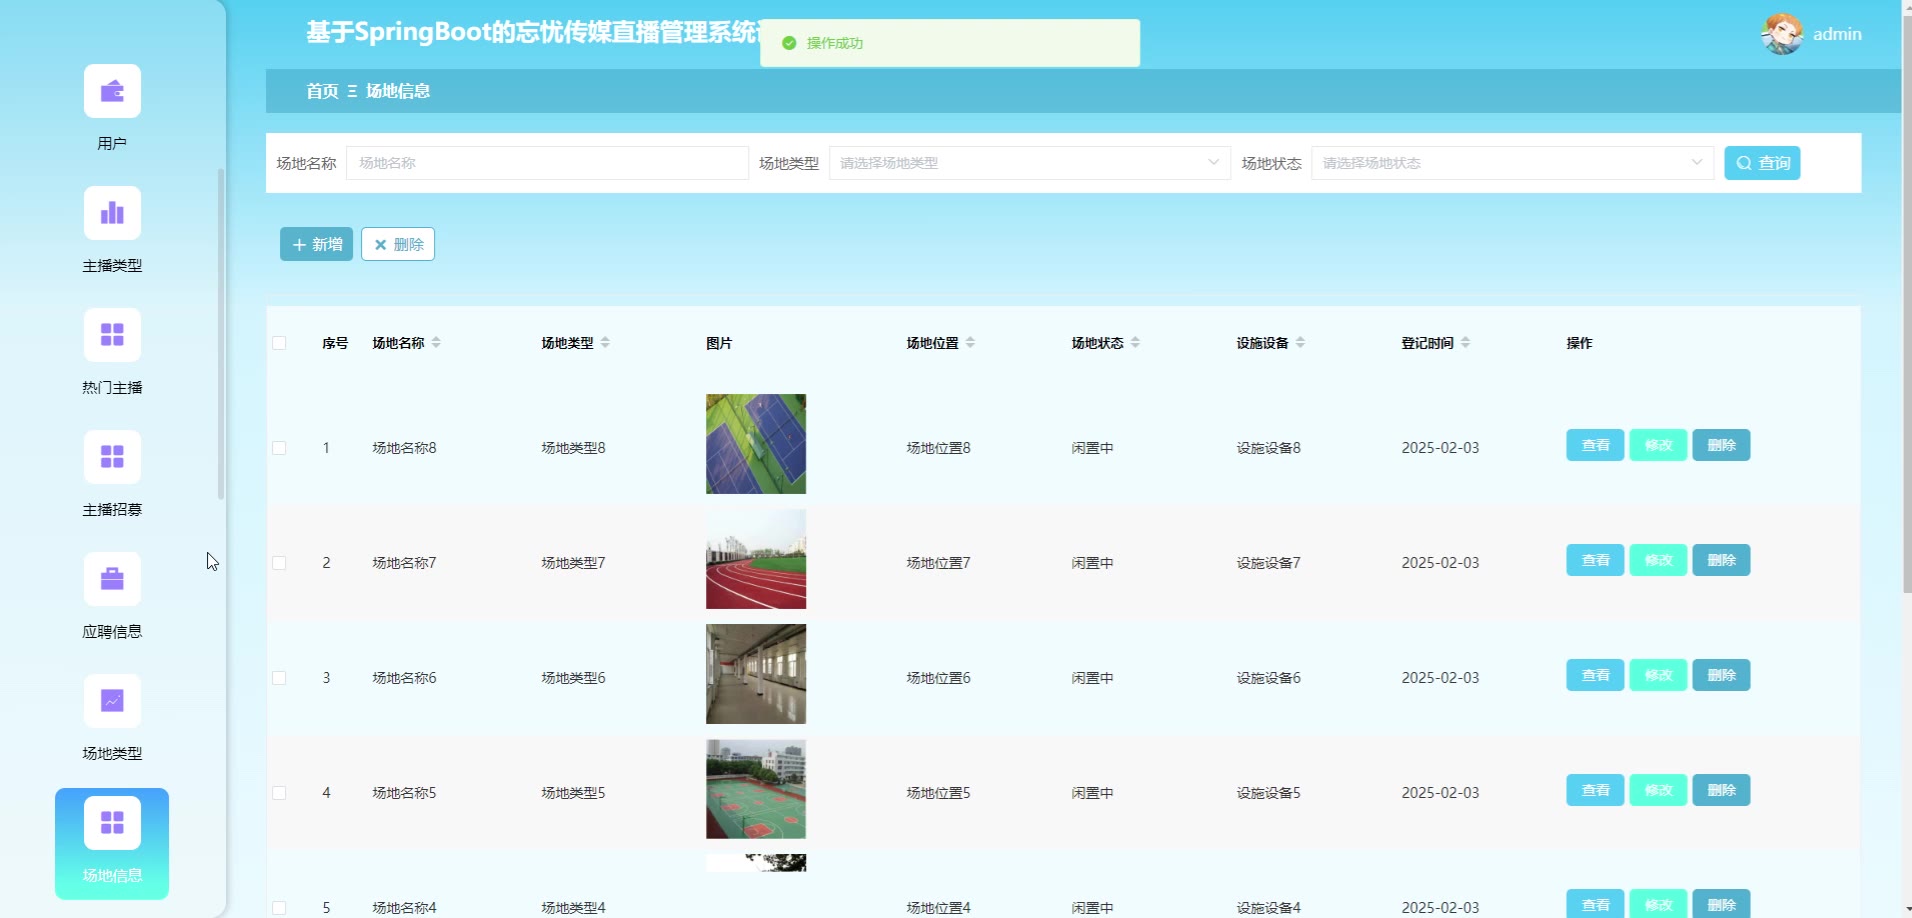Sort by 场地名称 column arrows

click(436, 343)
